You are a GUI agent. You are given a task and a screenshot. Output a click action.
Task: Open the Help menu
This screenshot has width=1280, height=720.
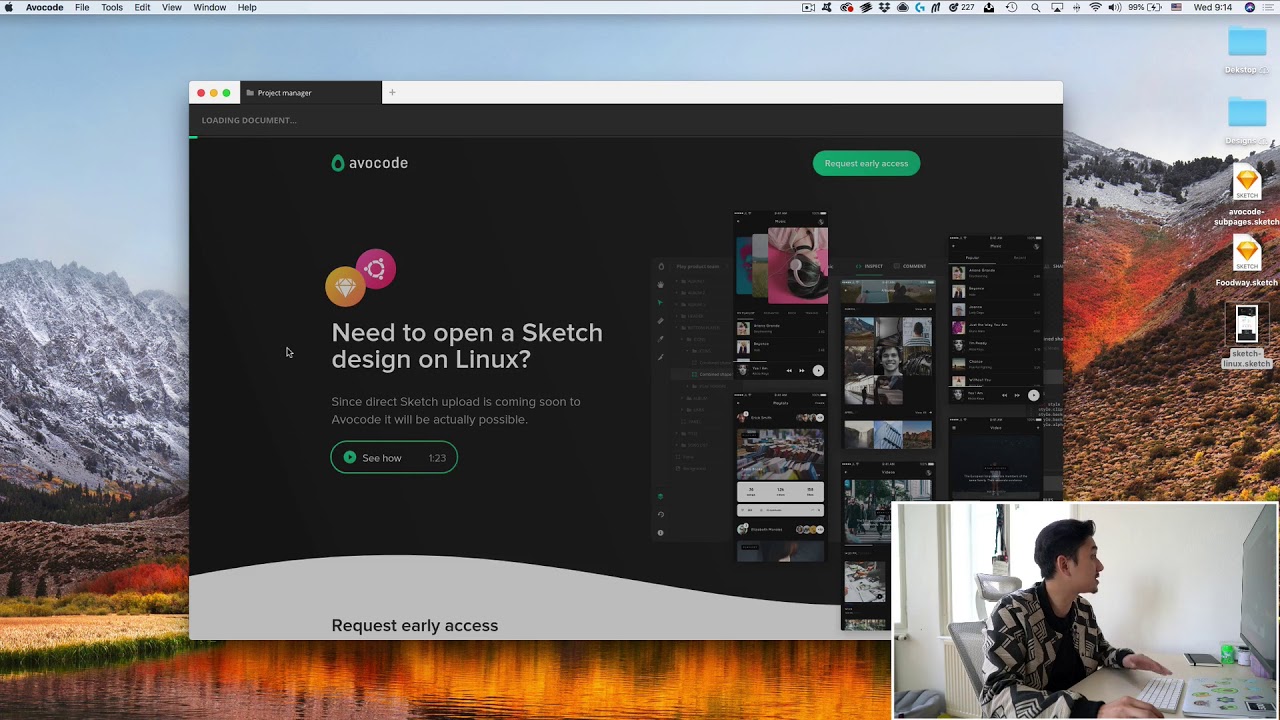(247, 7)
